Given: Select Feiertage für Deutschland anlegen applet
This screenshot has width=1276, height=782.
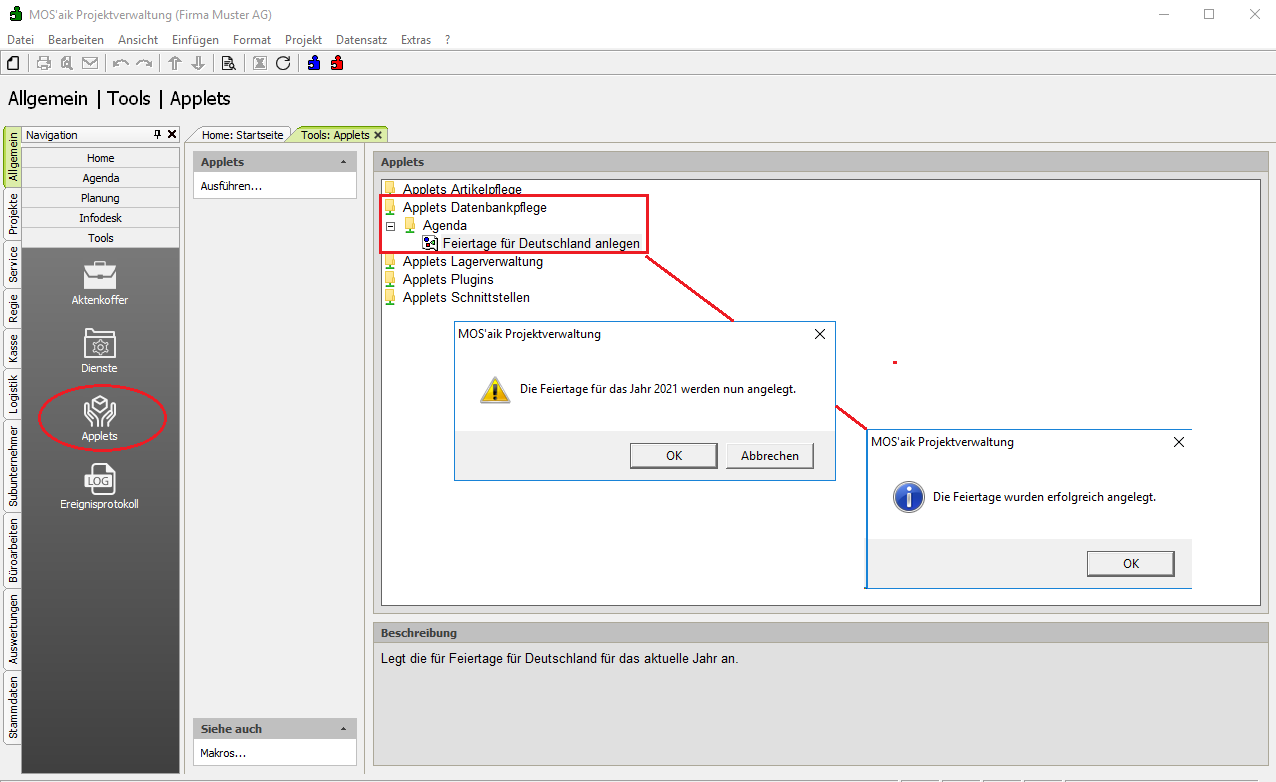Looking at the screenshot, I should pos(540,243).
